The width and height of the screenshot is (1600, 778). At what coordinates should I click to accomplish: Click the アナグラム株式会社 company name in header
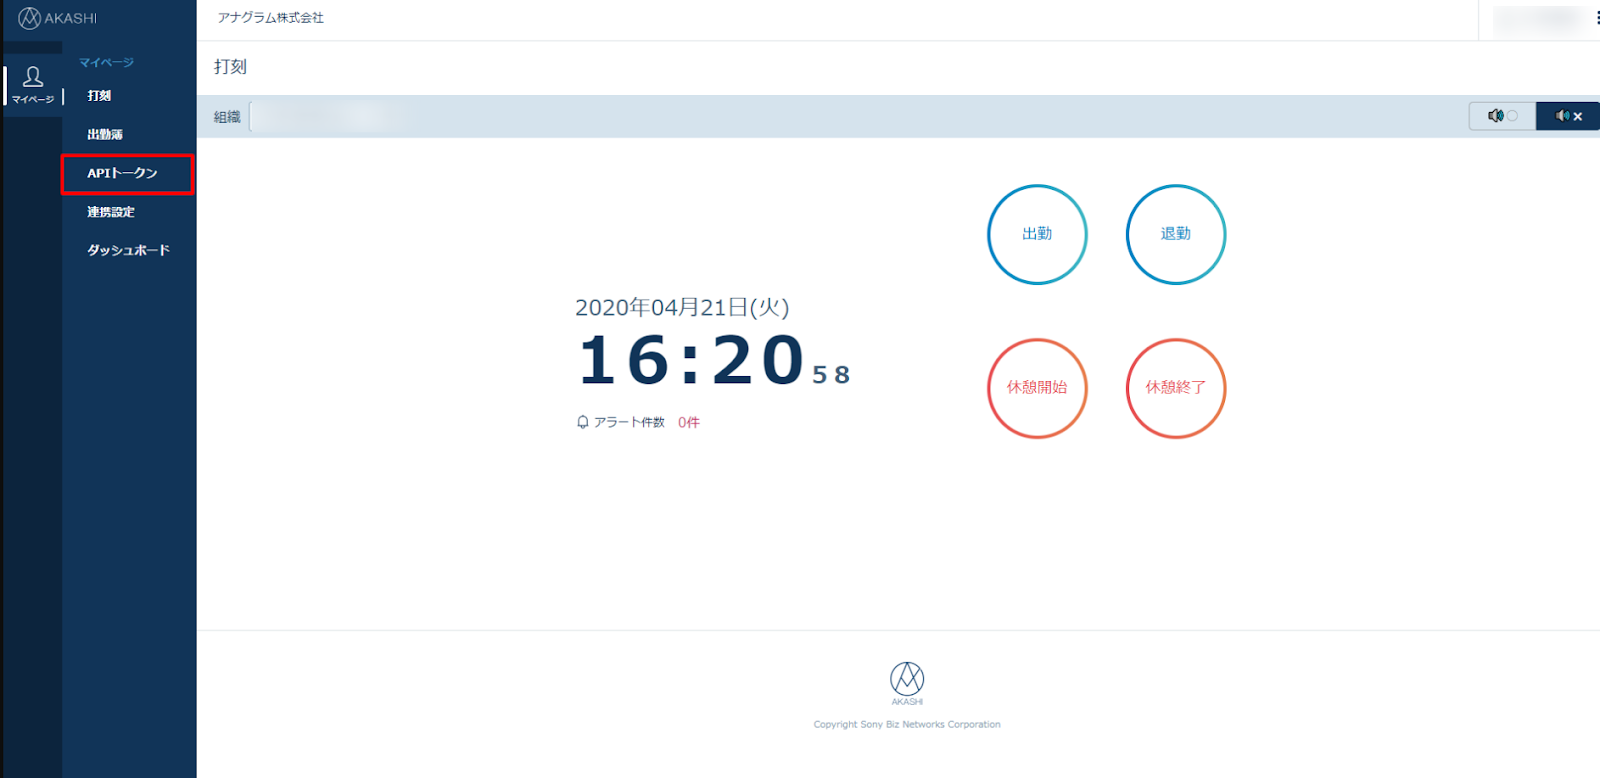pyautogui.click(x=271, y=18)
